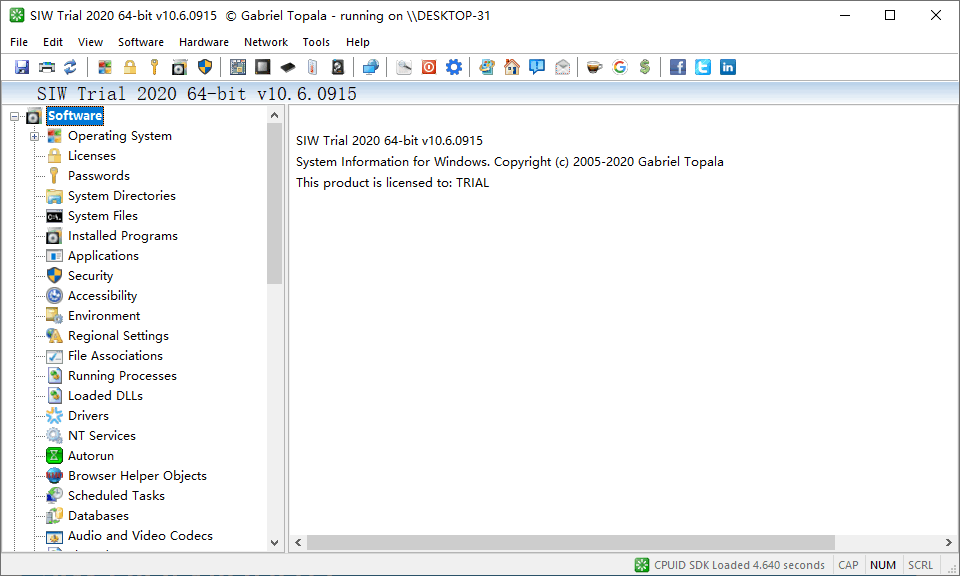This screenshot has width=960, height=576.
Task: Click the key Passwords toolbar icon
Action: (154, 67)
